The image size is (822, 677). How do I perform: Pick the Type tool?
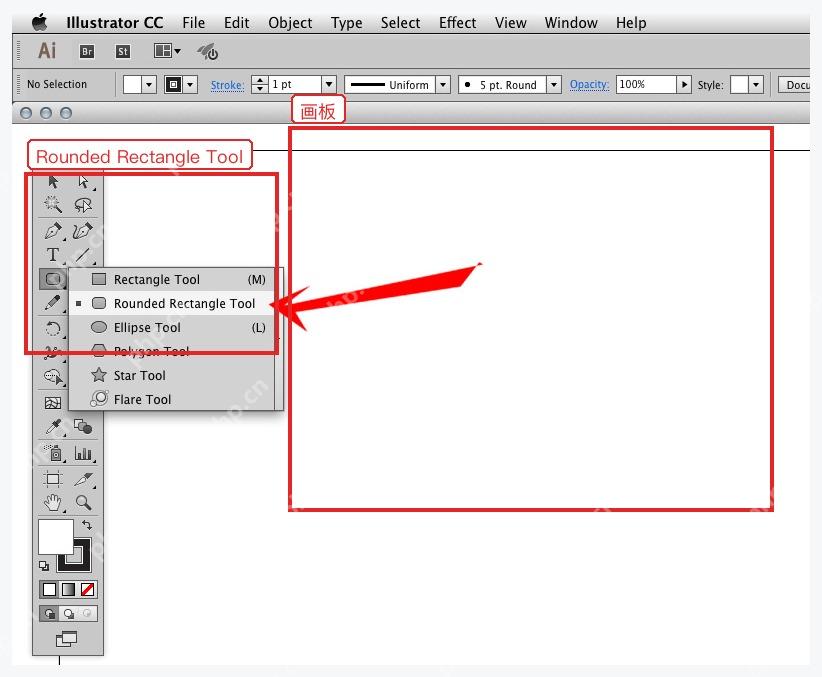pos(53,254)
